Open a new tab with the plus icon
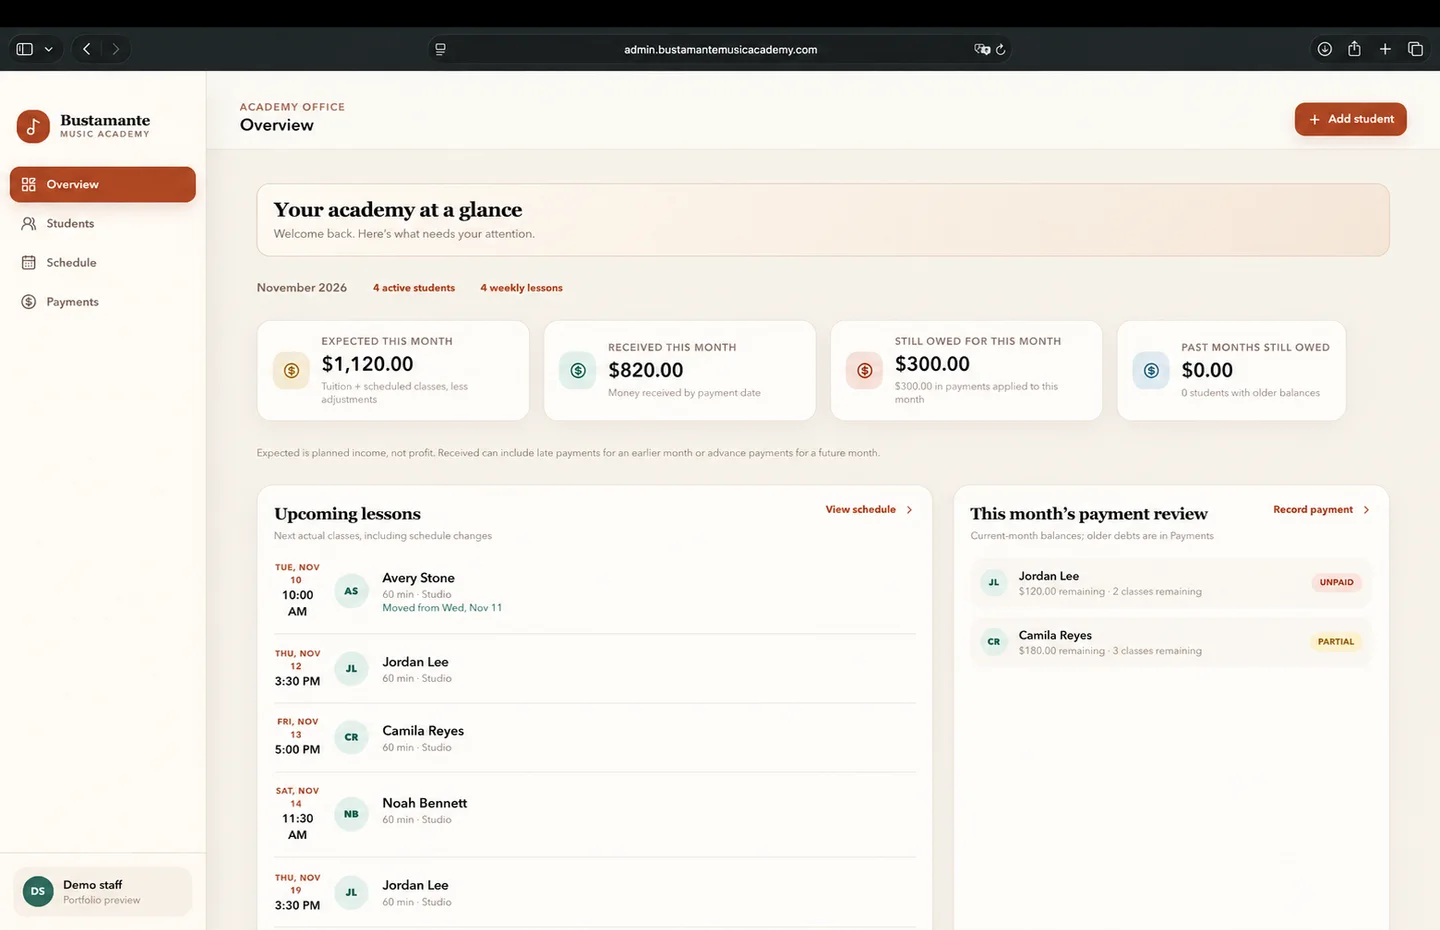This screenshot has width=1440, height=930. (1385, 49)
